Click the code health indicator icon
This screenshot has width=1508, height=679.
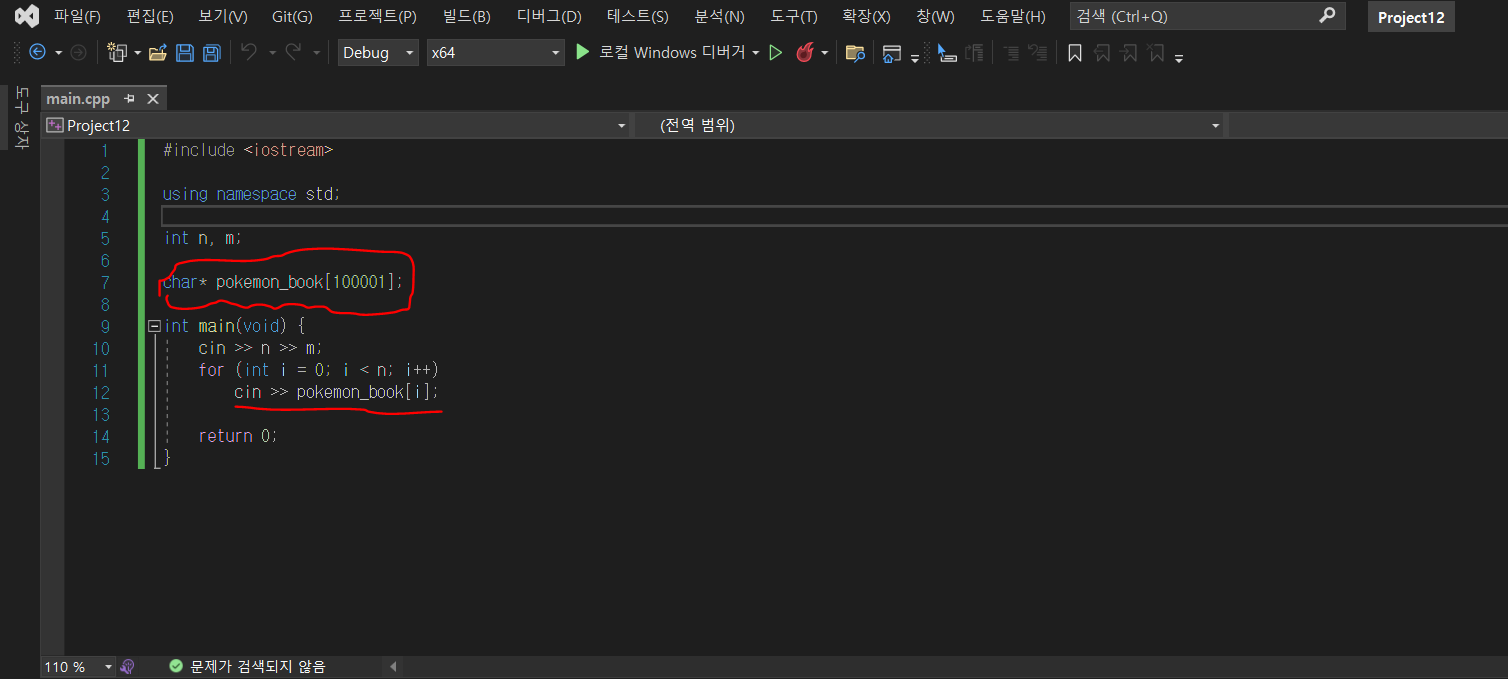127,667
